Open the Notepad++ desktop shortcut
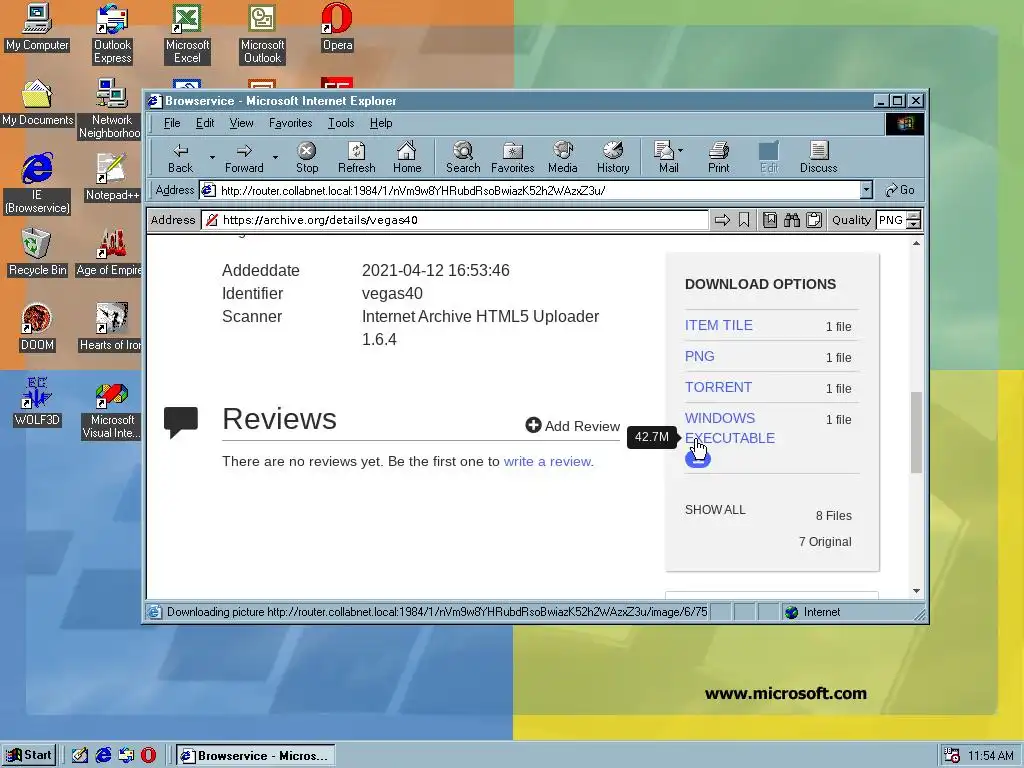The height and width of the screenshot is (768, 1024). 112,177
